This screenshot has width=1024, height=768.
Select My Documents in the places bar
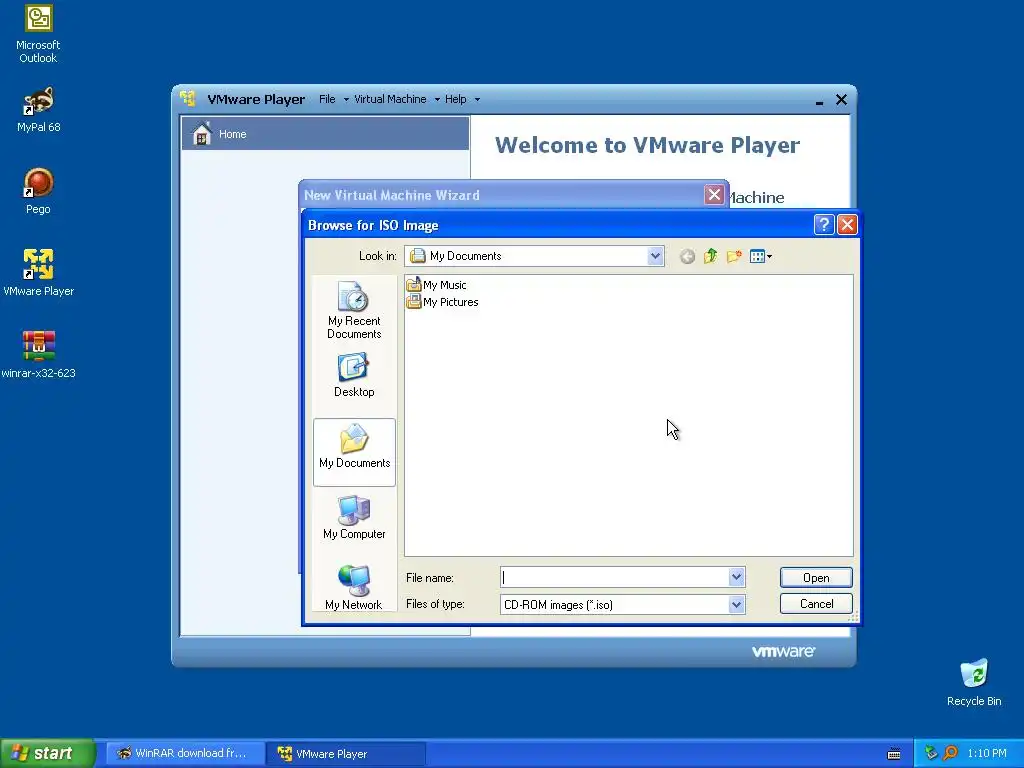pos(354,452)
